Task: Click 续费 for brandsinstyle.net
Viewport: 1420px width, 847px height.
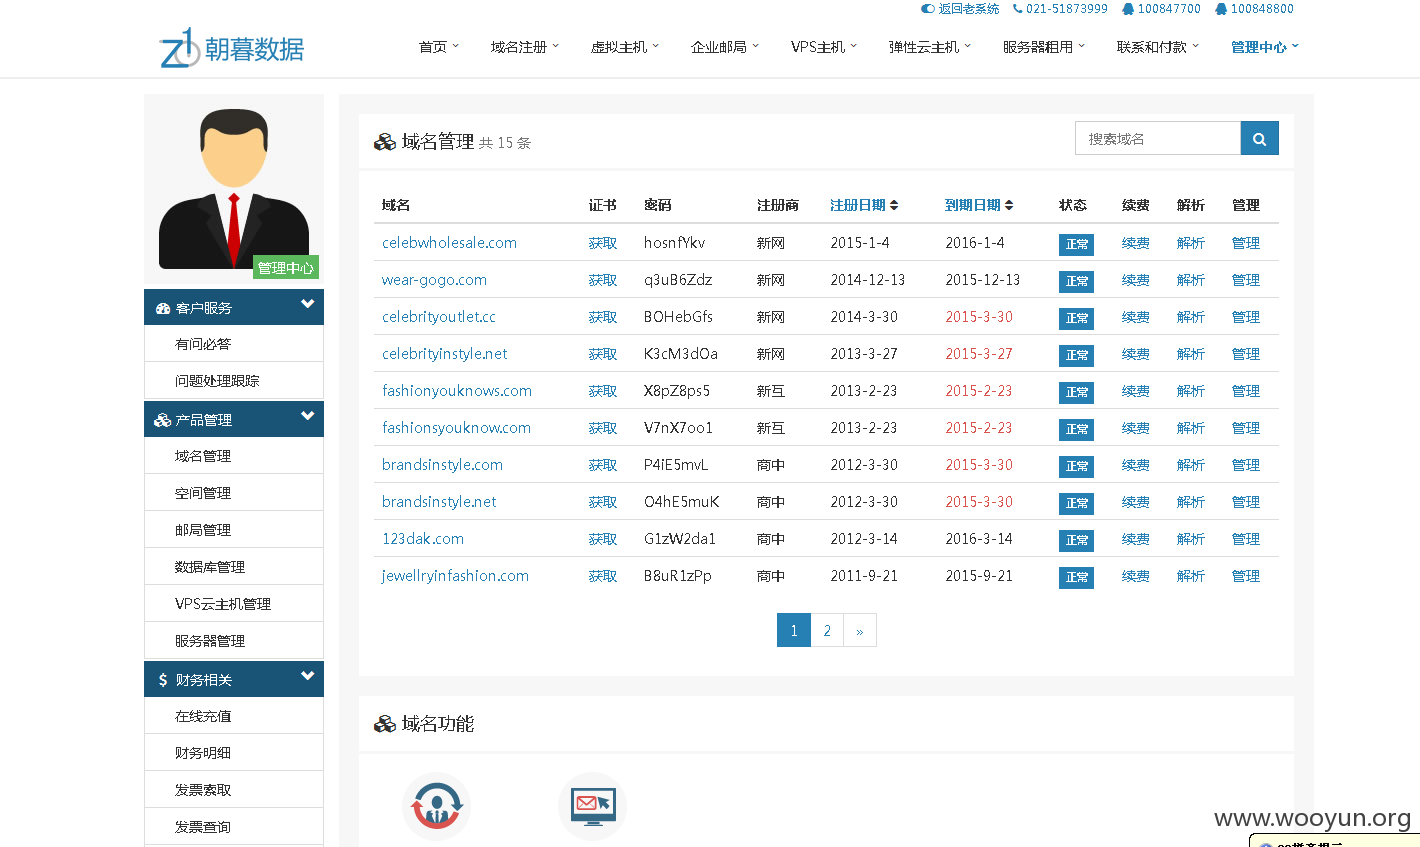Action: (1136, 502)
